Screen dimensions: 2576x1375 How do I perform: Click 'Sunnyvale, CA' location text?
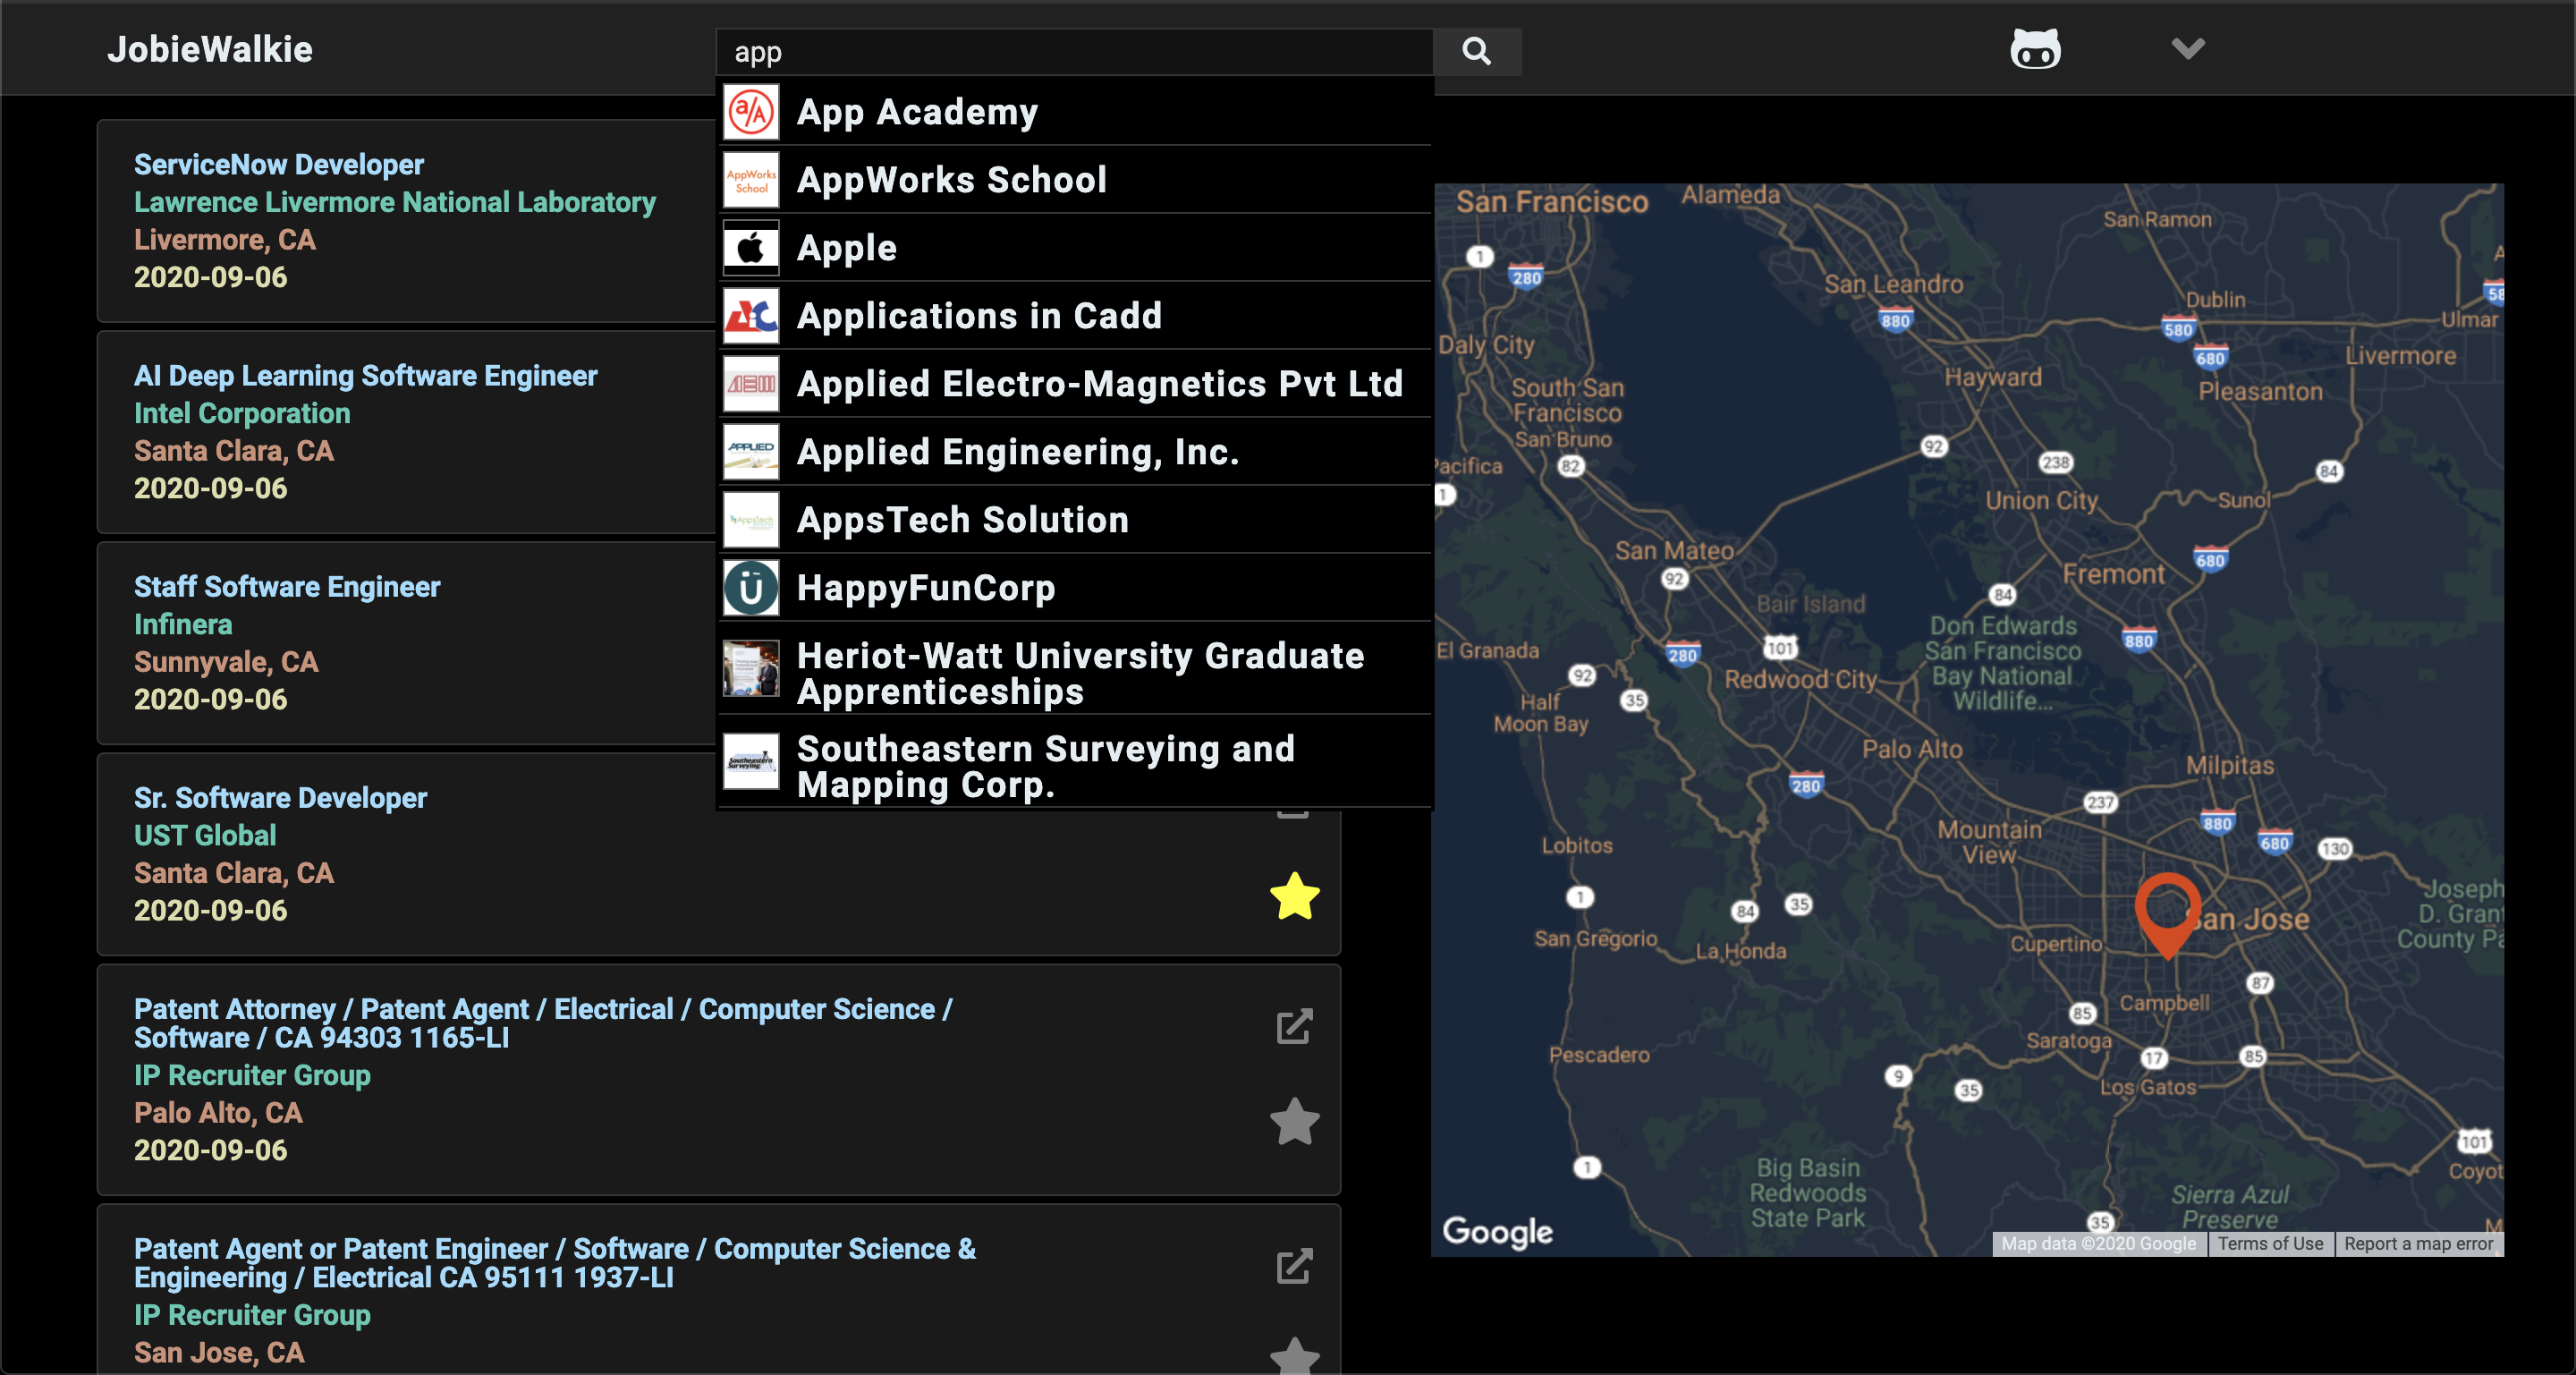point(226,662)
